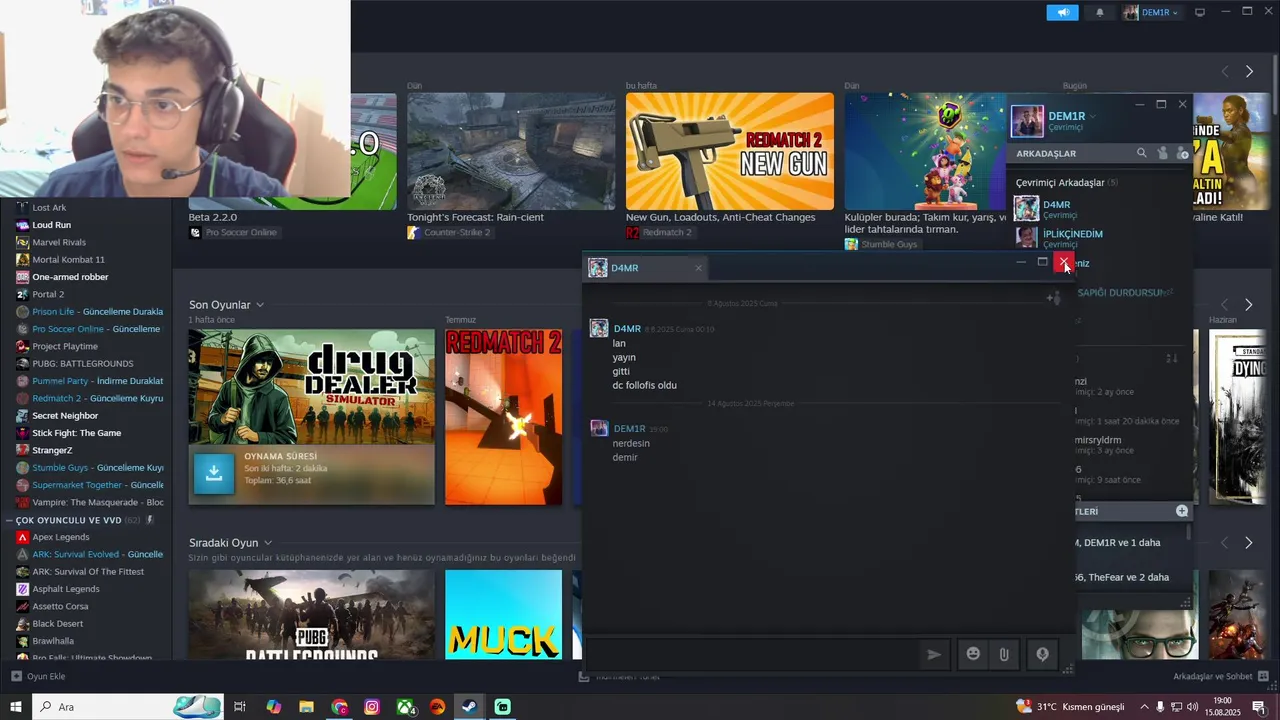The height and width of the screenshot is (720, 1280).
Task: Attach a file with the paperclip icon
Action: pyautogui.click(x=1003, y=654)
